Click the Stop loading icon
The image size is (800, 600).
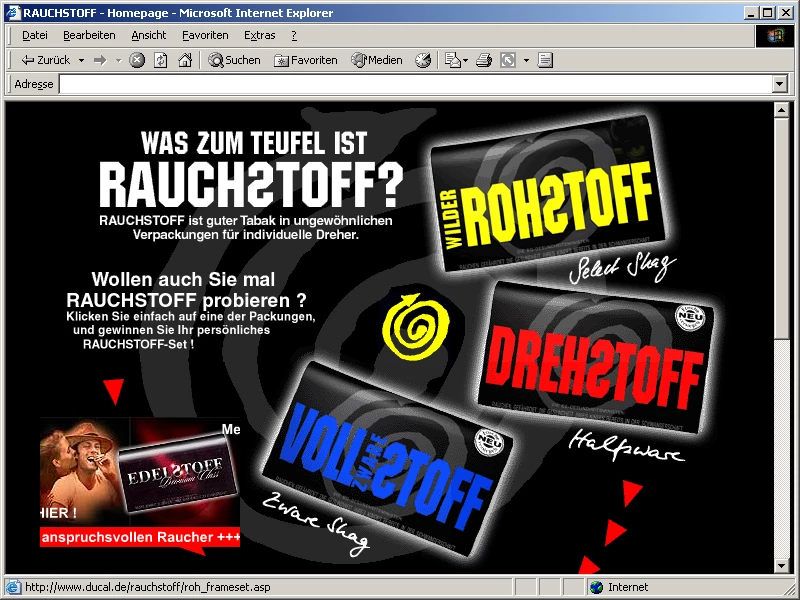(x=137, y=60)
